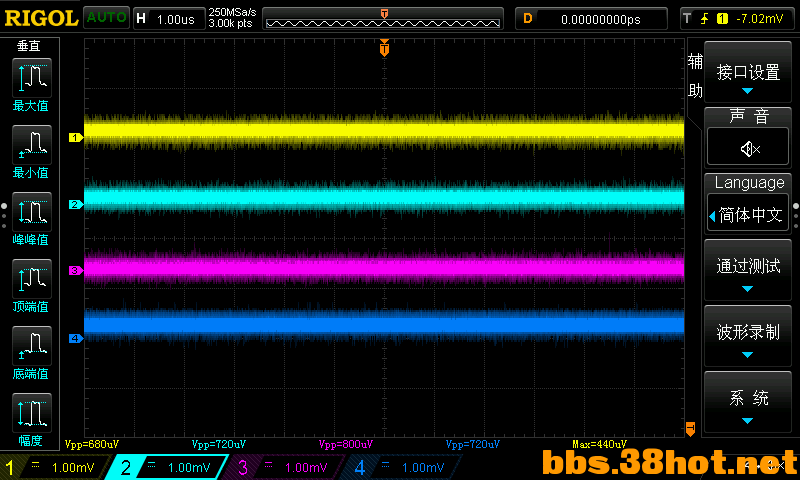Click the RIGOL logo
The height and width of the screenshot is (480, 800).
(x=41, y=18)
